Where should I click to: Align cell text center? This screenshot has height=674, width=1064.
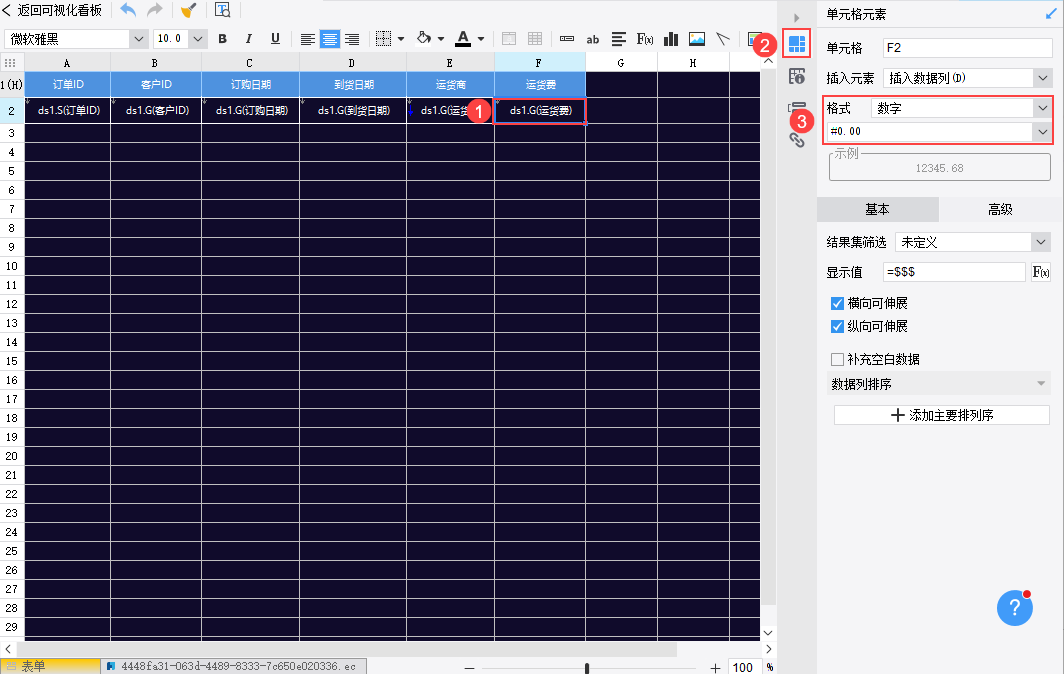coord(330,39)
